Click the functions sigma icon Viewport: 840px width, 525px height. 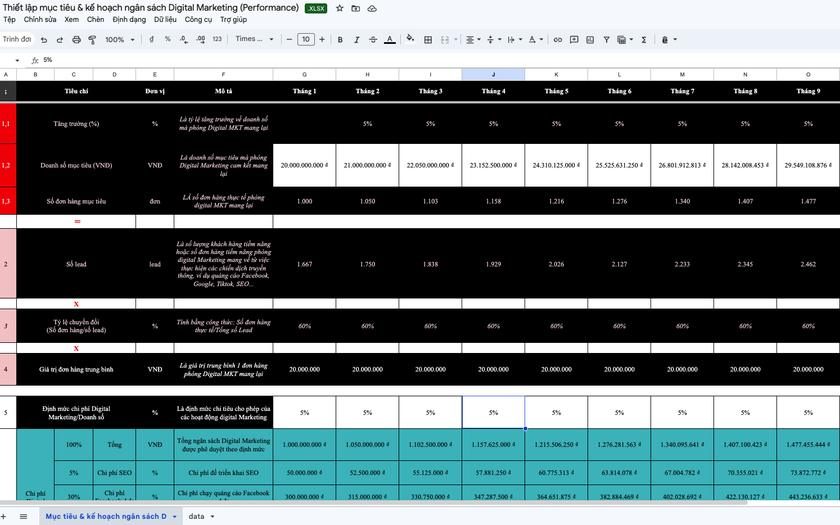(644, 40)
